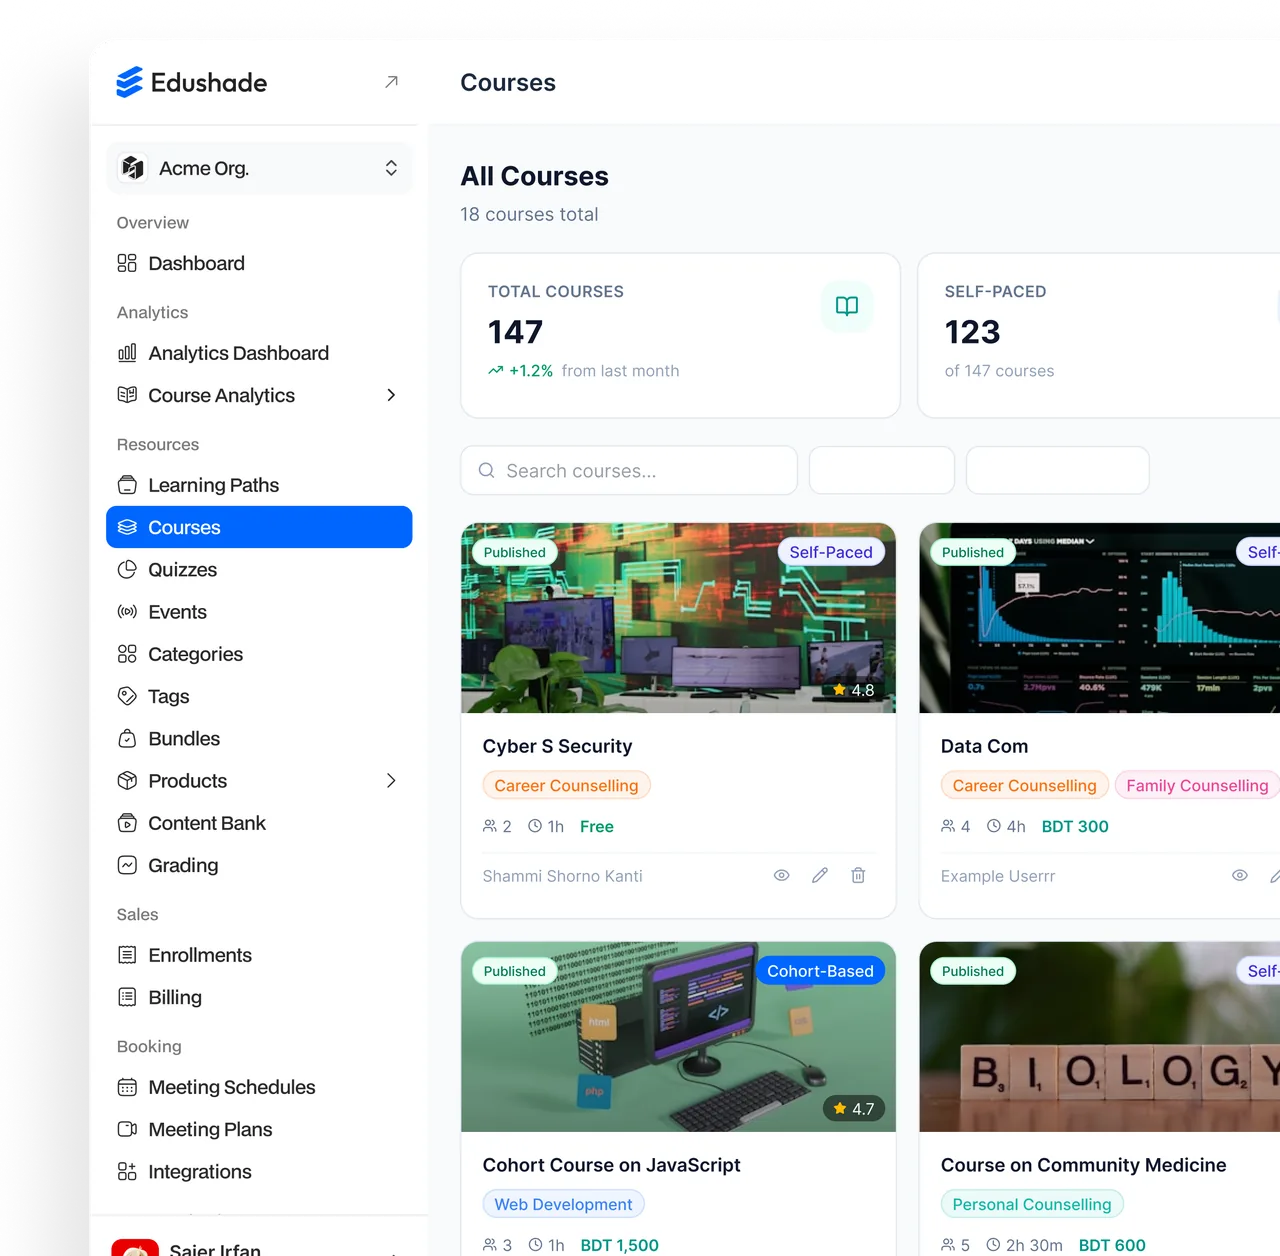Viewport: 1280px width, 1256px height.
Task: Open the Acme Org. organization switcher
Action: 259,168
